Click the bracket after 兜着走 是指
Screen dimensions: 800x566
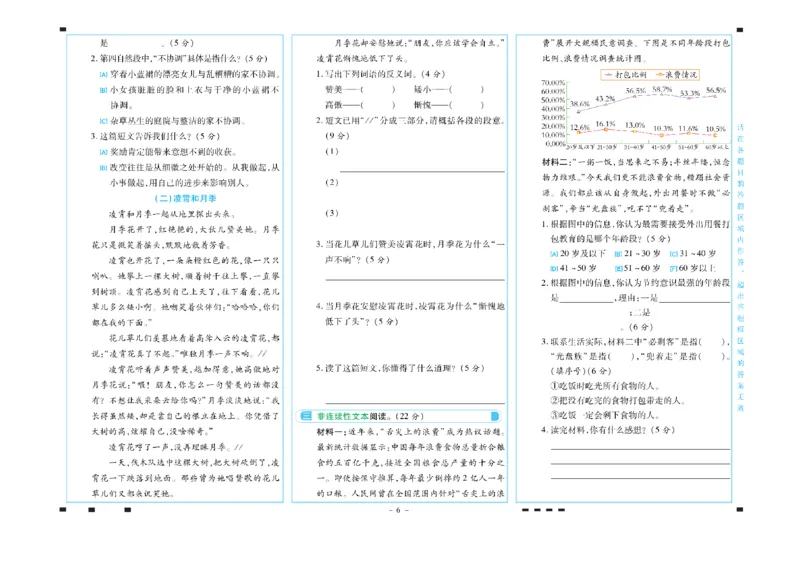(x=713, y=356)
